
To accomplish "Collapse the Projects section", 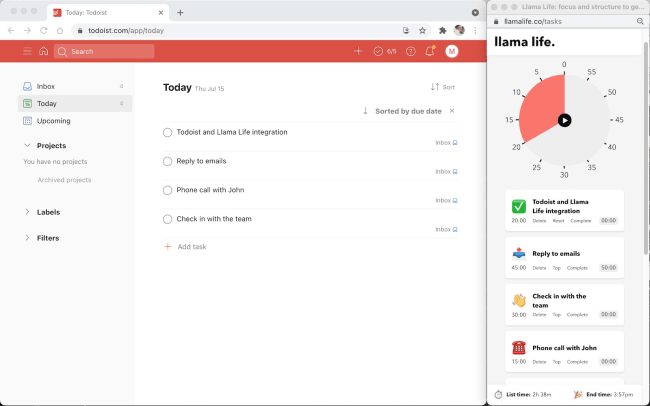I will (x=27, y=146).
